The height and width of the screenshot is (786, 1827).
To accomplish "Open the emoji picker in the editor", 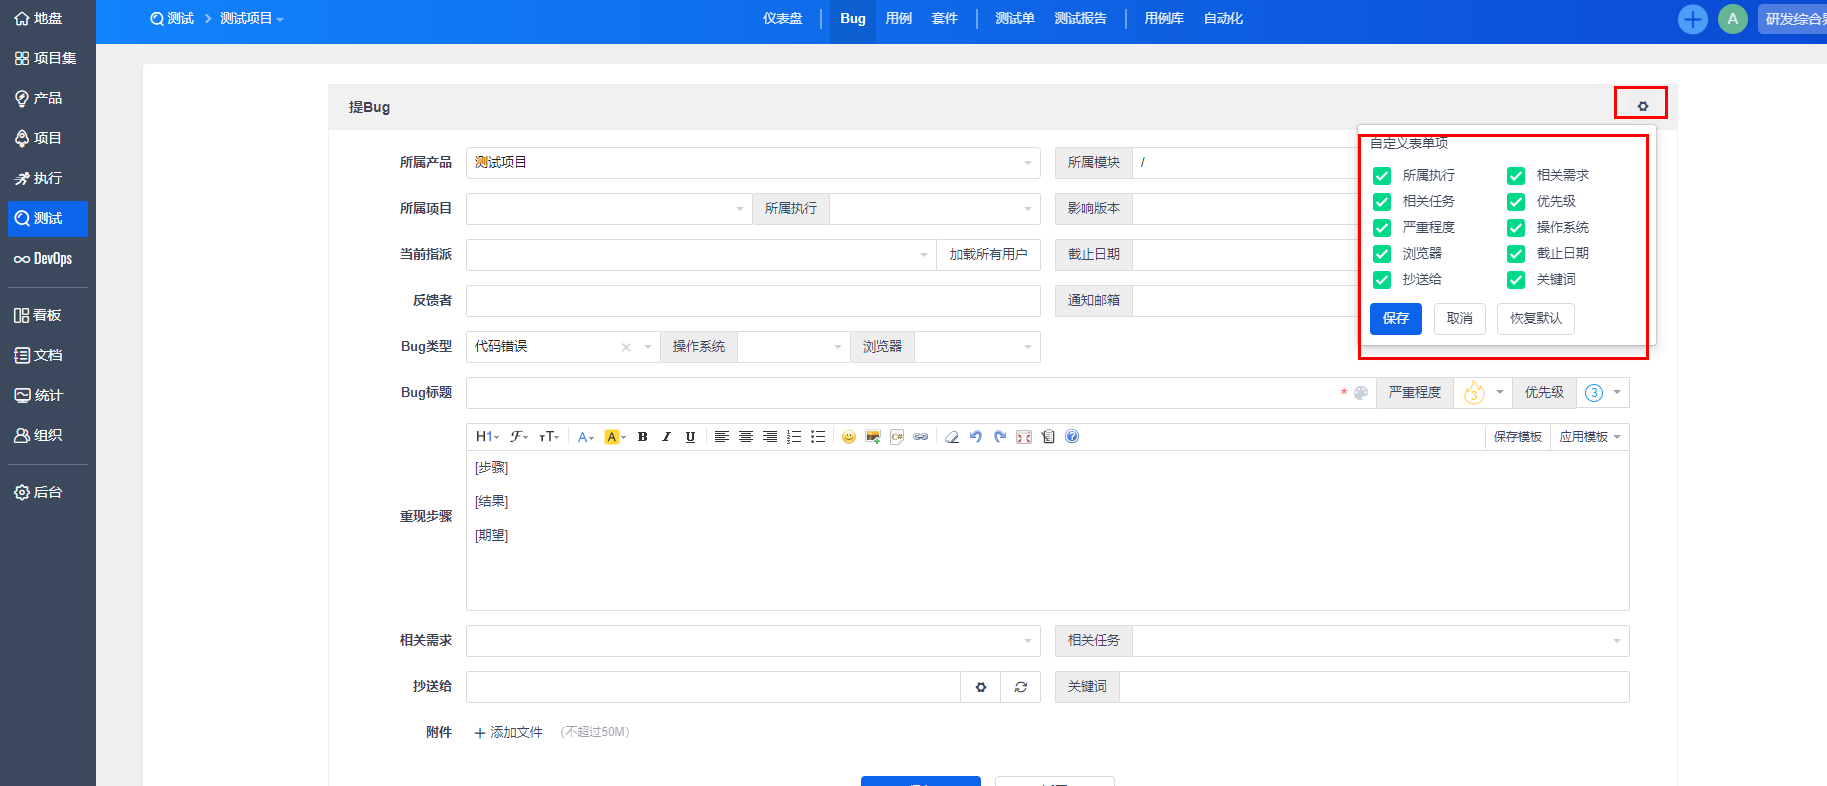I will pyautogui.click(x=849, y=437).
